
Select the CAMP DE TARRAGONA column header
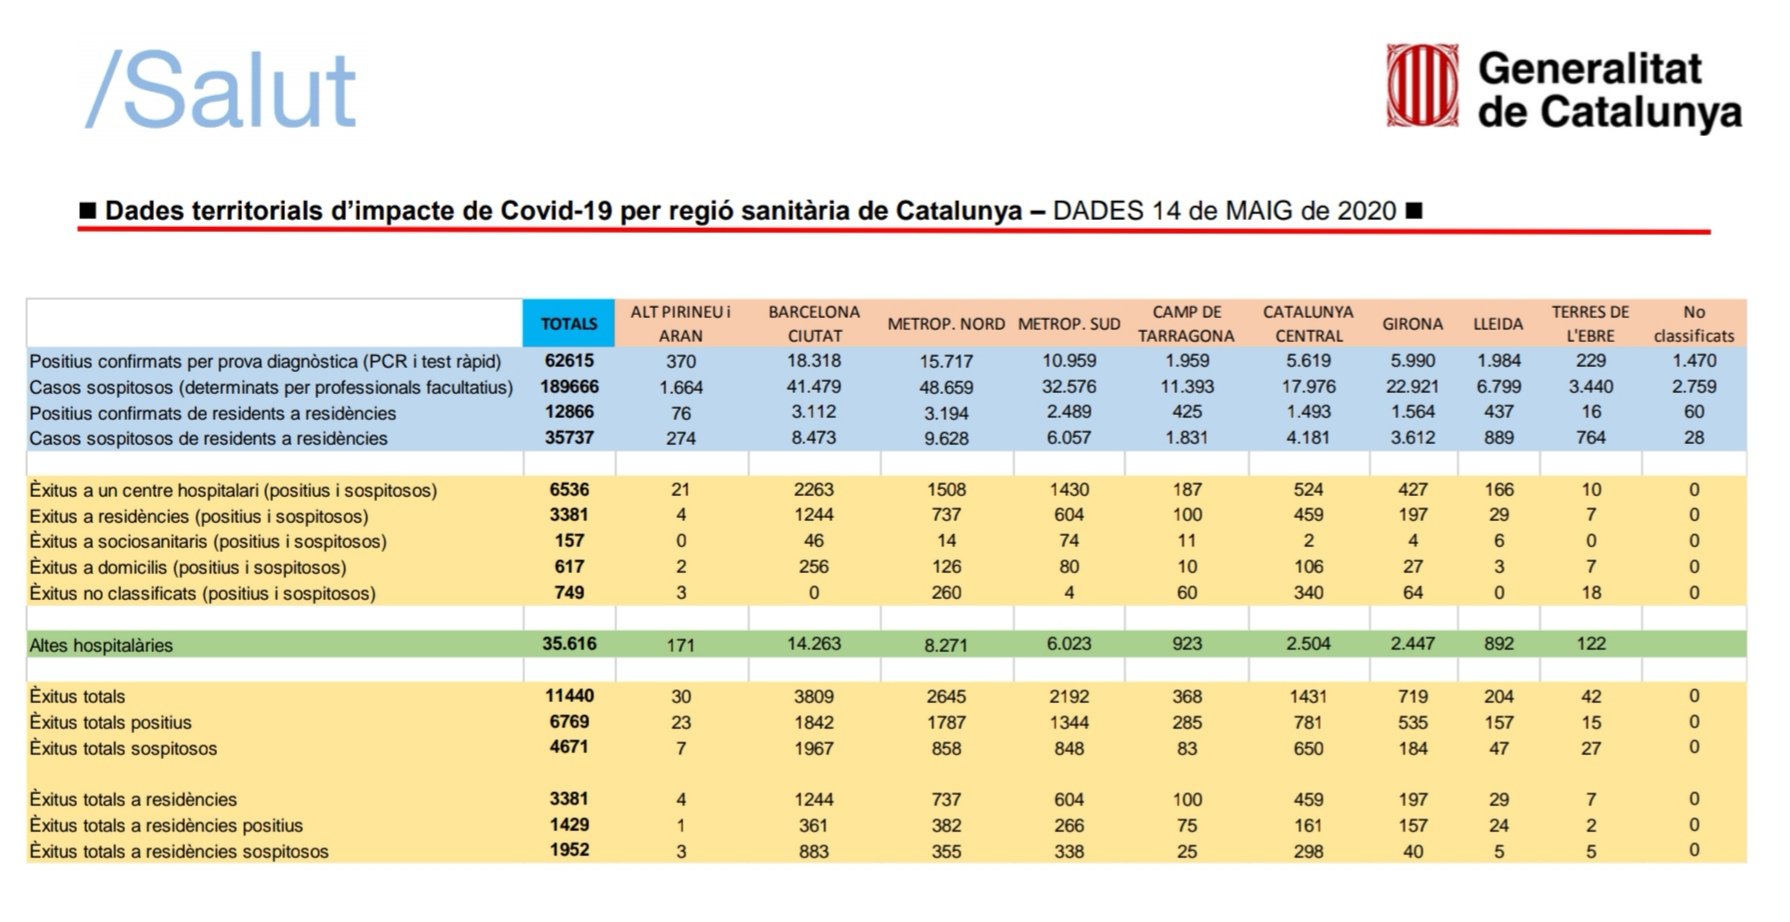[x=1187, y=323]
